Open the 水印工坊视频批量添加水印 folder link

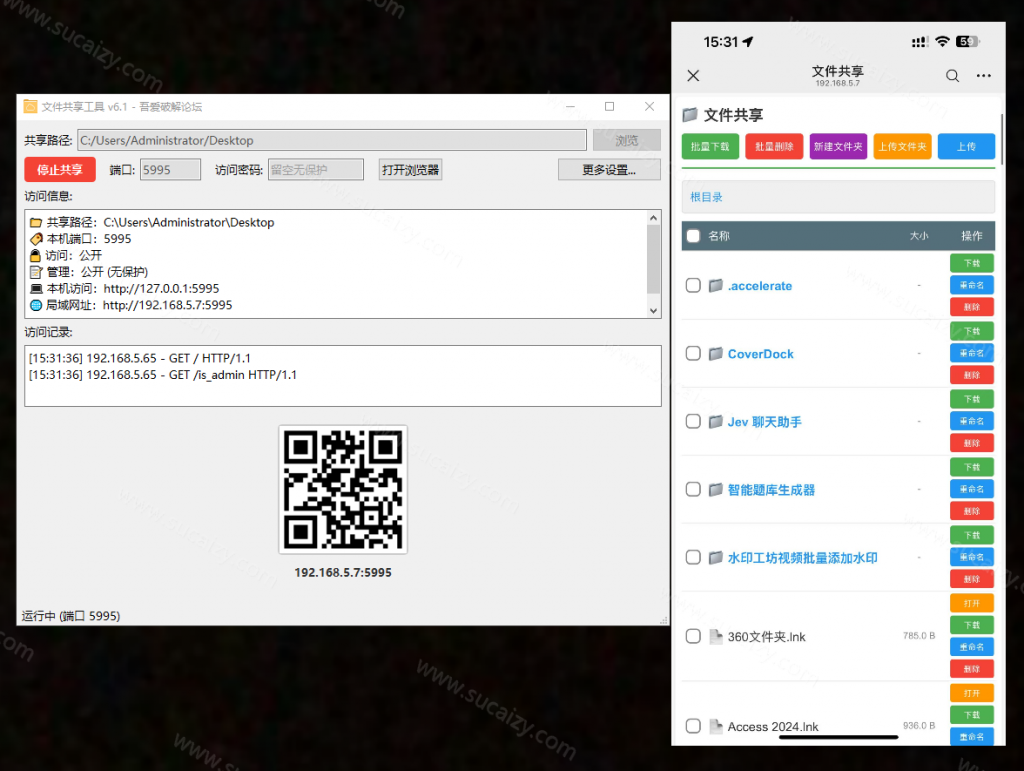(x=803, y=558)
